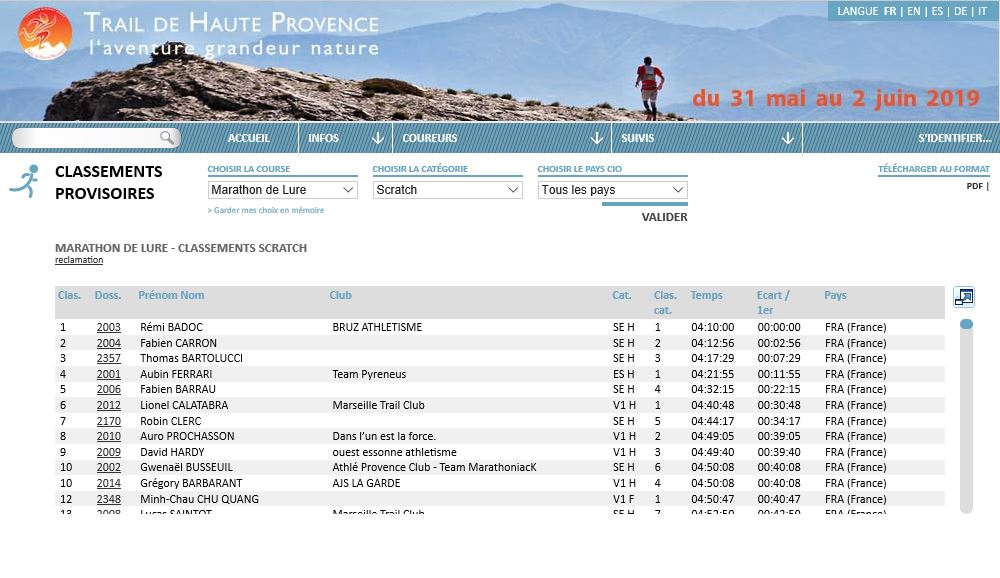The height and width of the screenshot is (578, 1000).
Task: Open the Tous les pays country dropdown
Action: coord(613,190)
